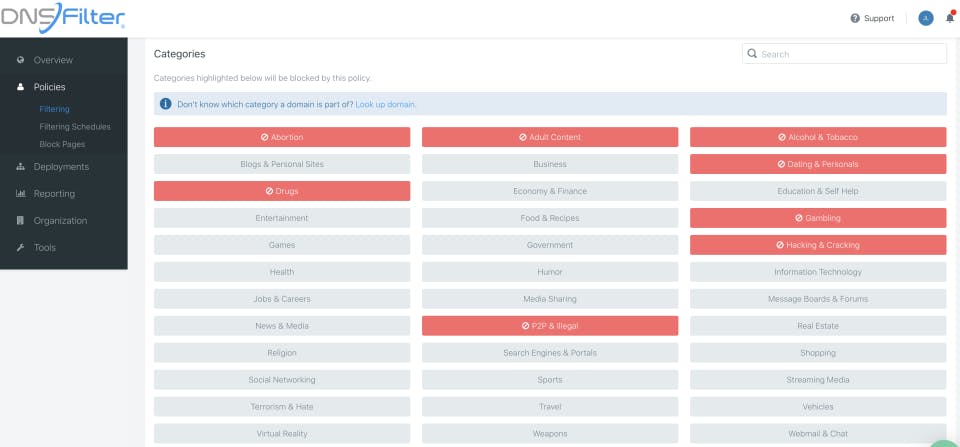Click the Reporting bar chart icon

tap(21, 194)
